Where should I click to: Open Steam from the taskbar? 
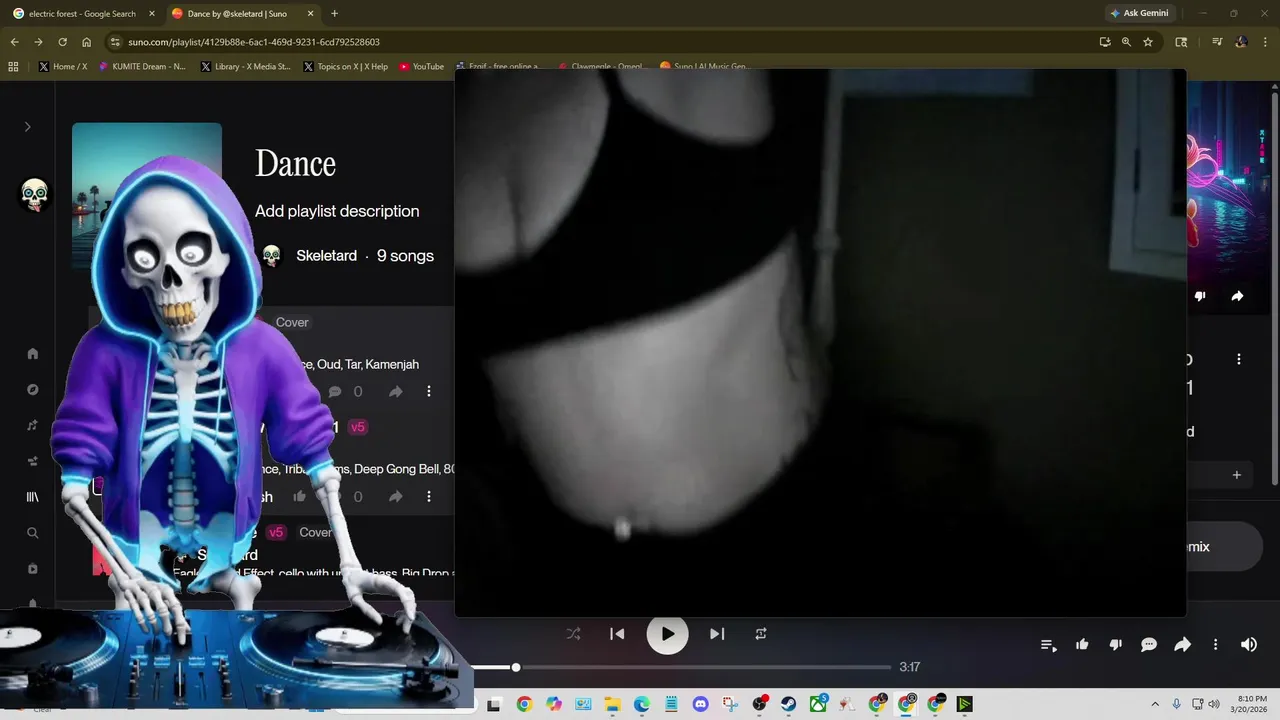(789, 704)
